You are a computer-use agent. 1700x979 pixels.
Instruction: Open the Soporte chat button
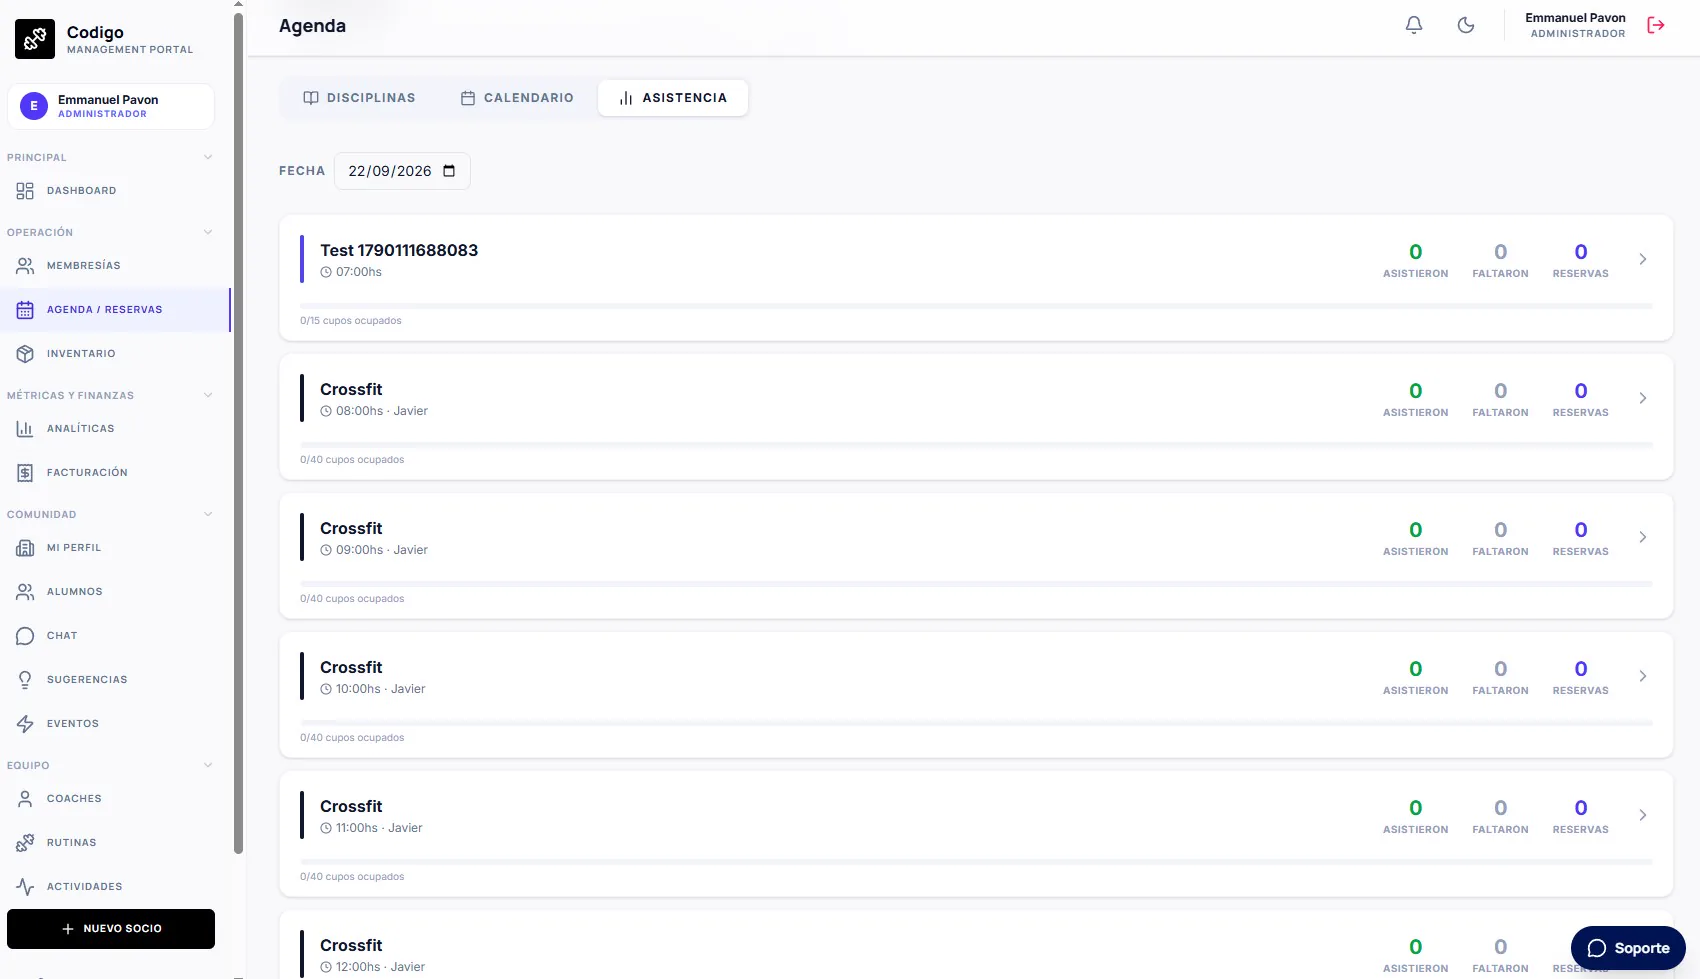click(1628, 948)
